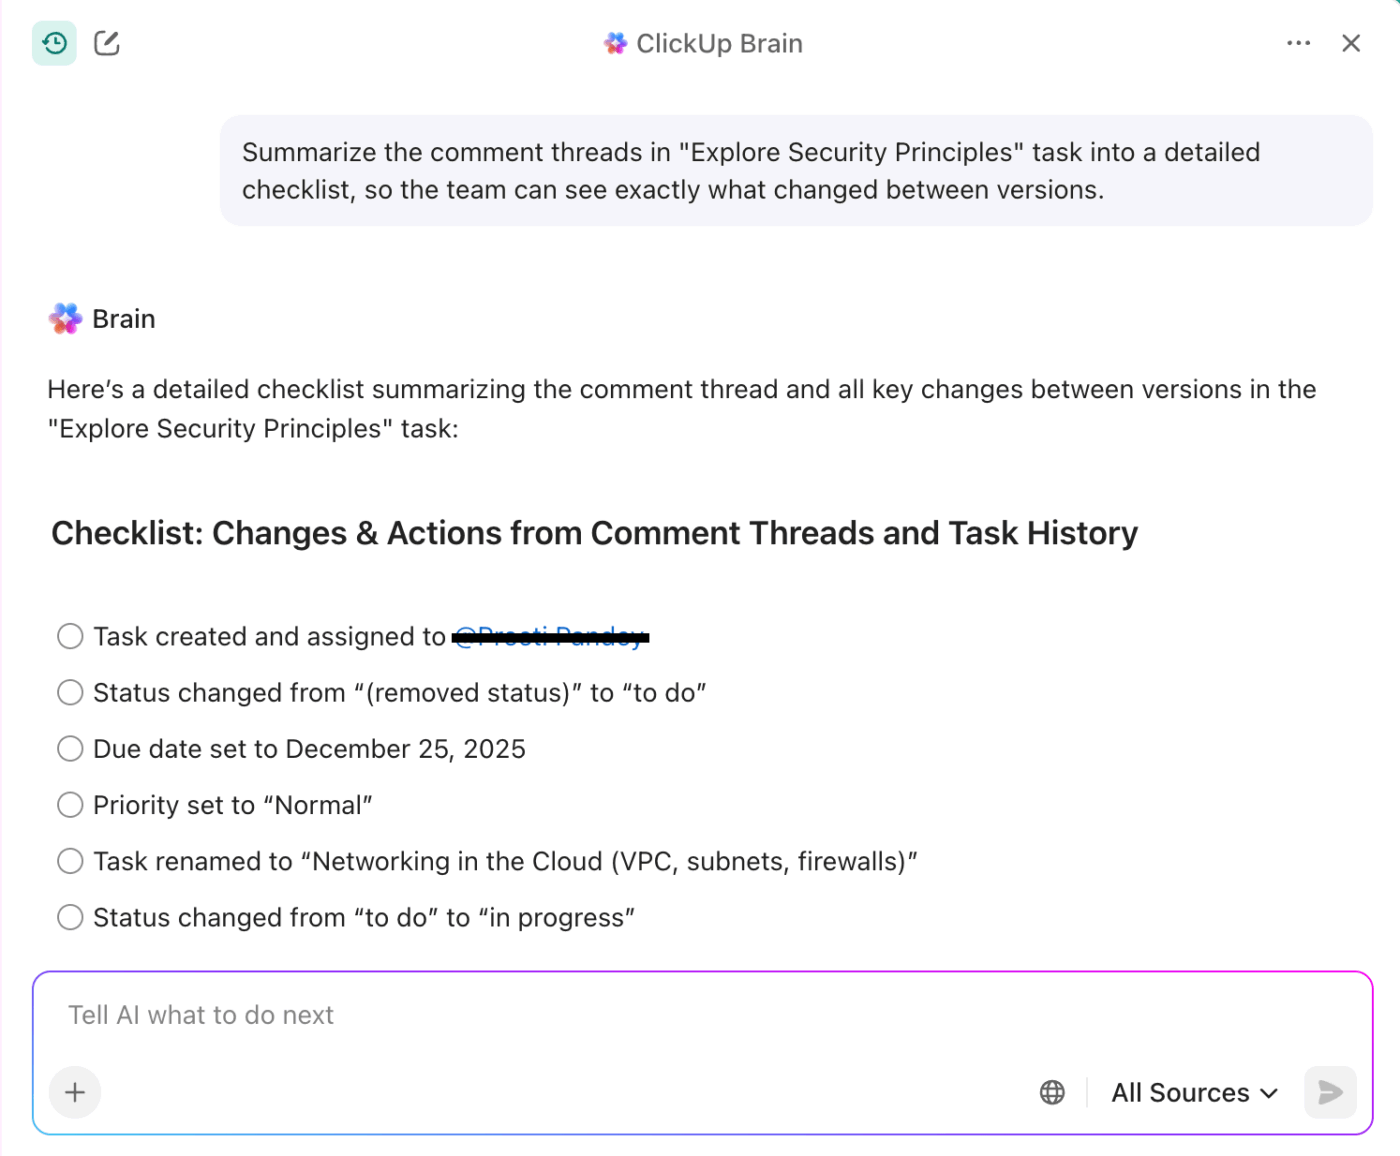This screenshot has height=1156, width=1400.
Task: Close the ClickUp Brain window
Action: [x=1351, y=43]
